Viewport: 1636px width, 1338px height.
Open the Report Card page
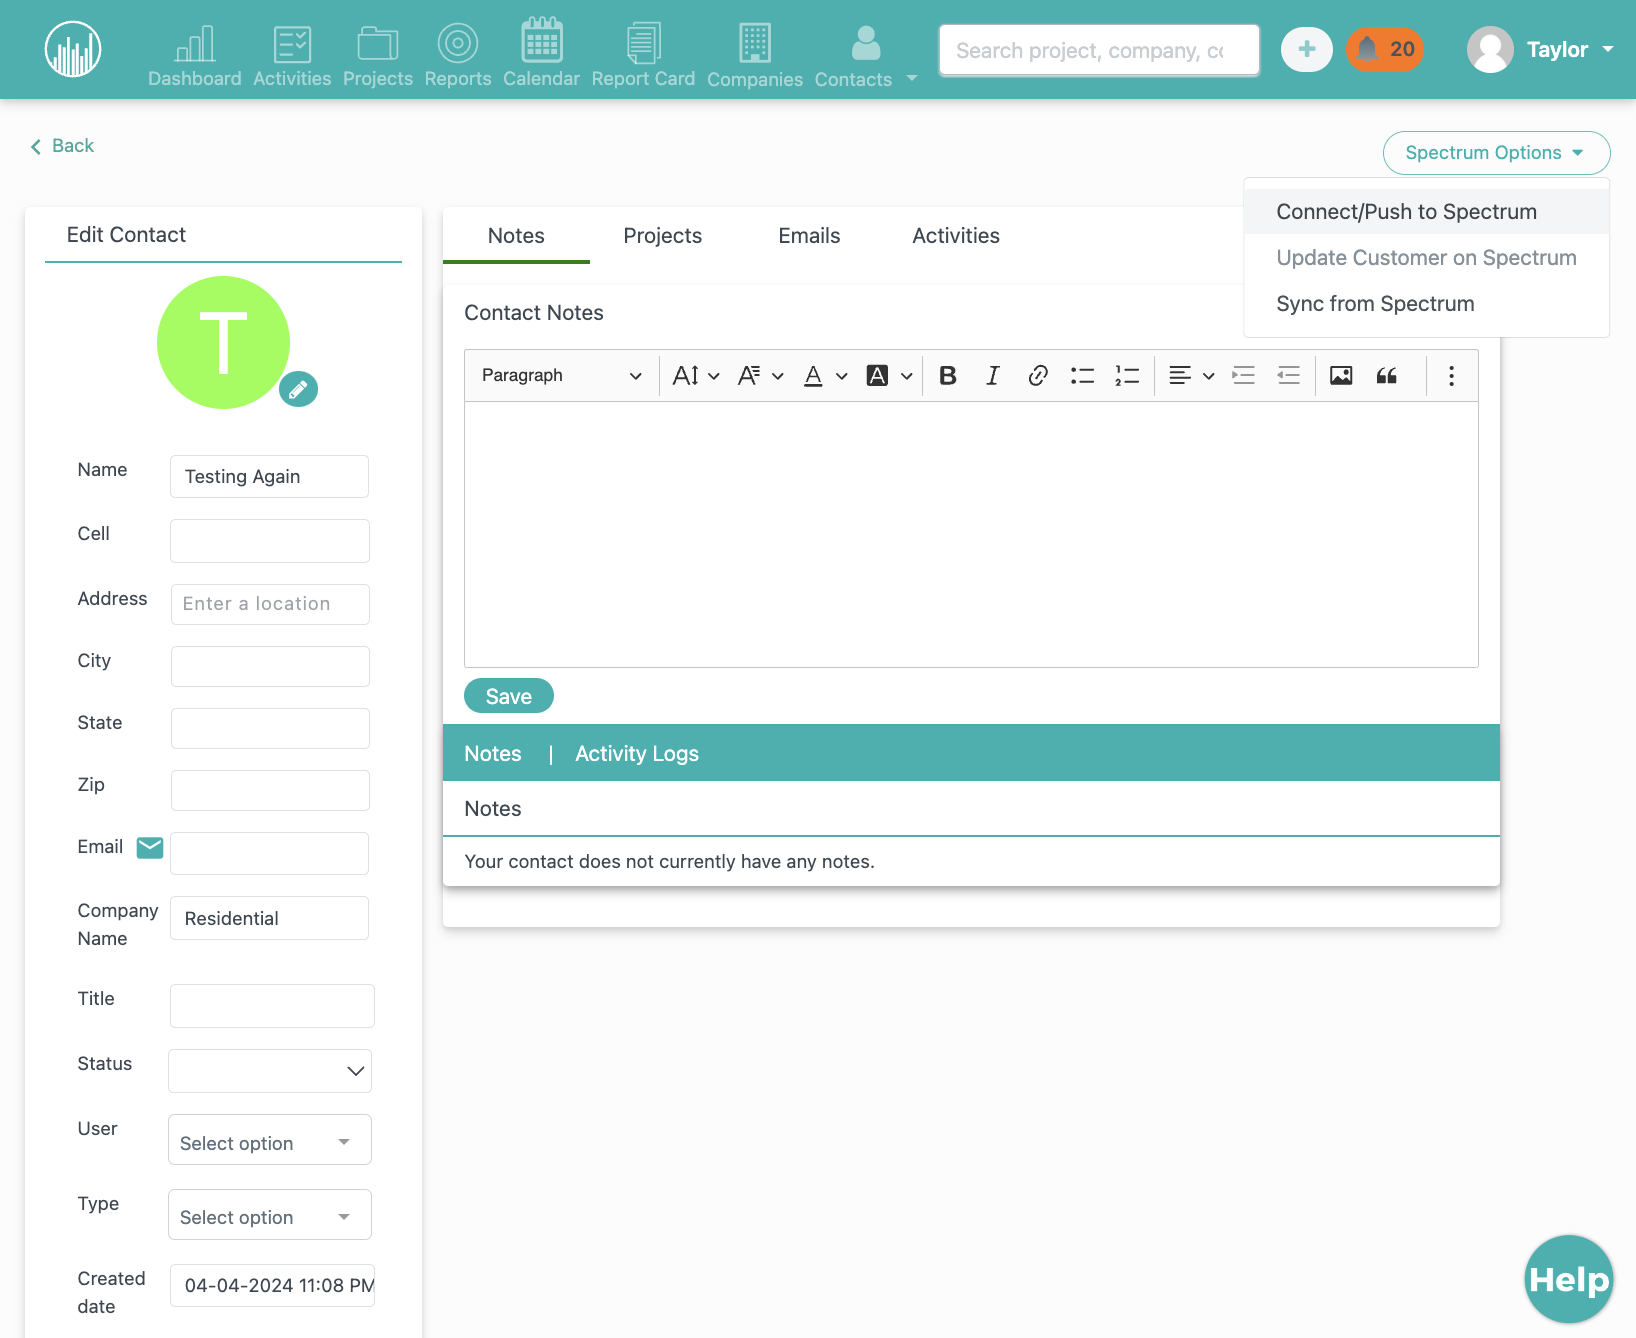643,56
